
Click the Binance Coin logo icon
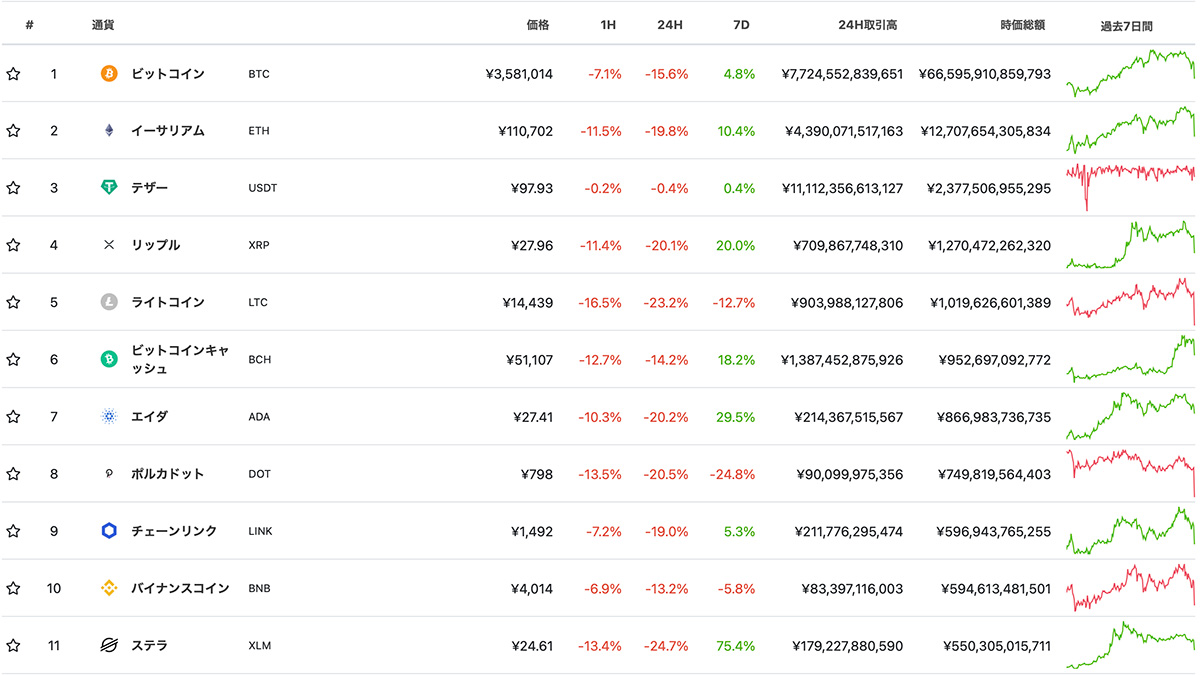coord(109,588)
